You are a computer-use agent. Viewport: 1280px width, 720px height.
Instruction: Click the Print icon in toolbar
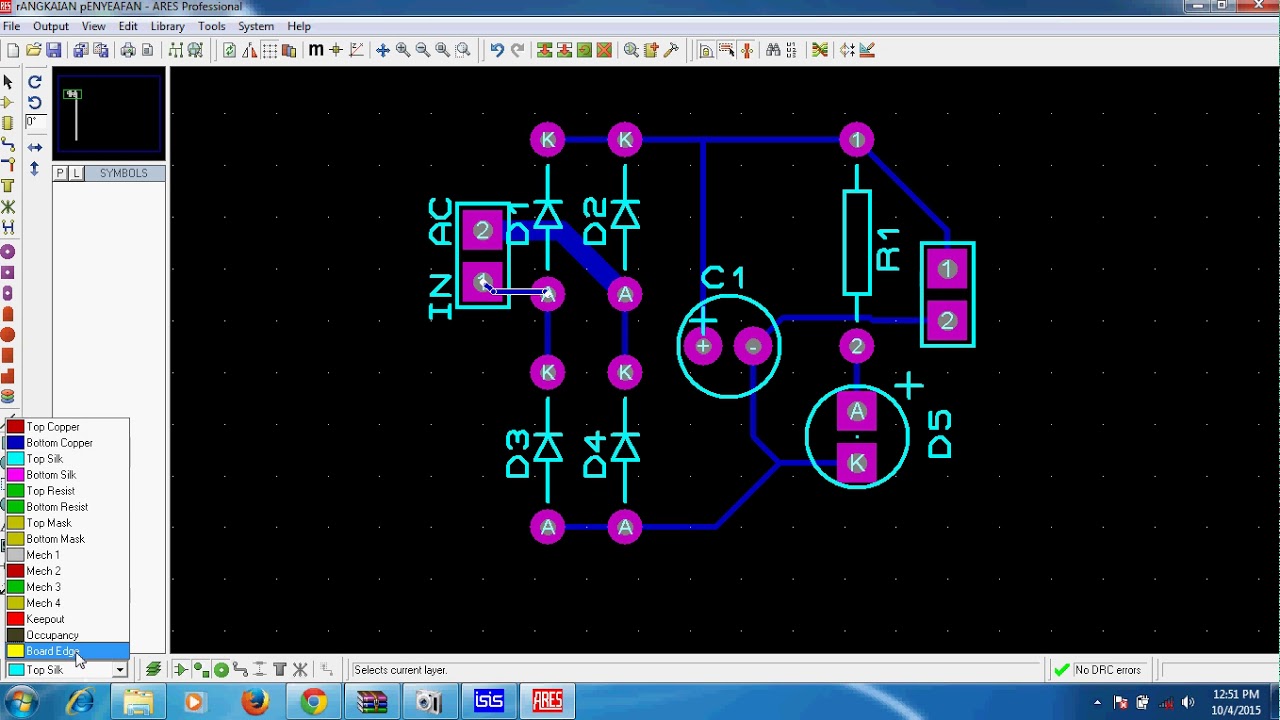click(x=128, y=50)
